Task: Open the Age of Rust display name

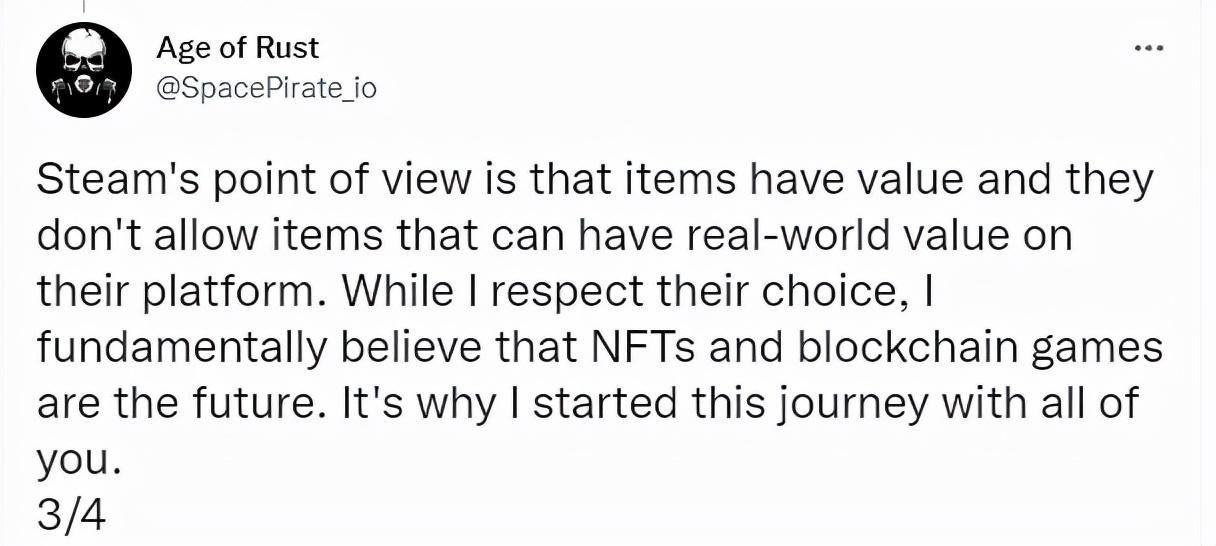Action: point(238,47)
